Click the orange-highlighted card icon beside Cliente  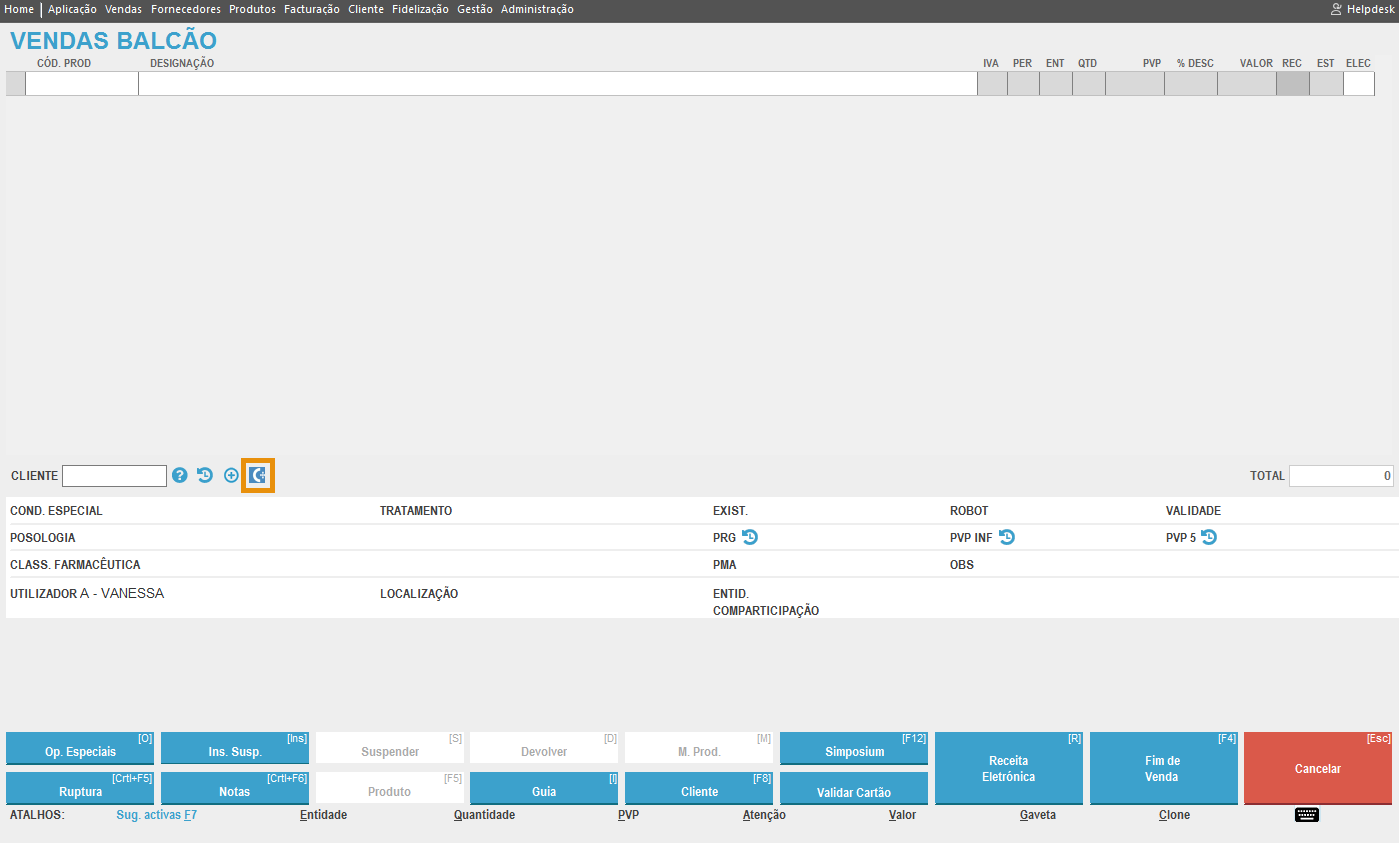click(x=258, y=476)
